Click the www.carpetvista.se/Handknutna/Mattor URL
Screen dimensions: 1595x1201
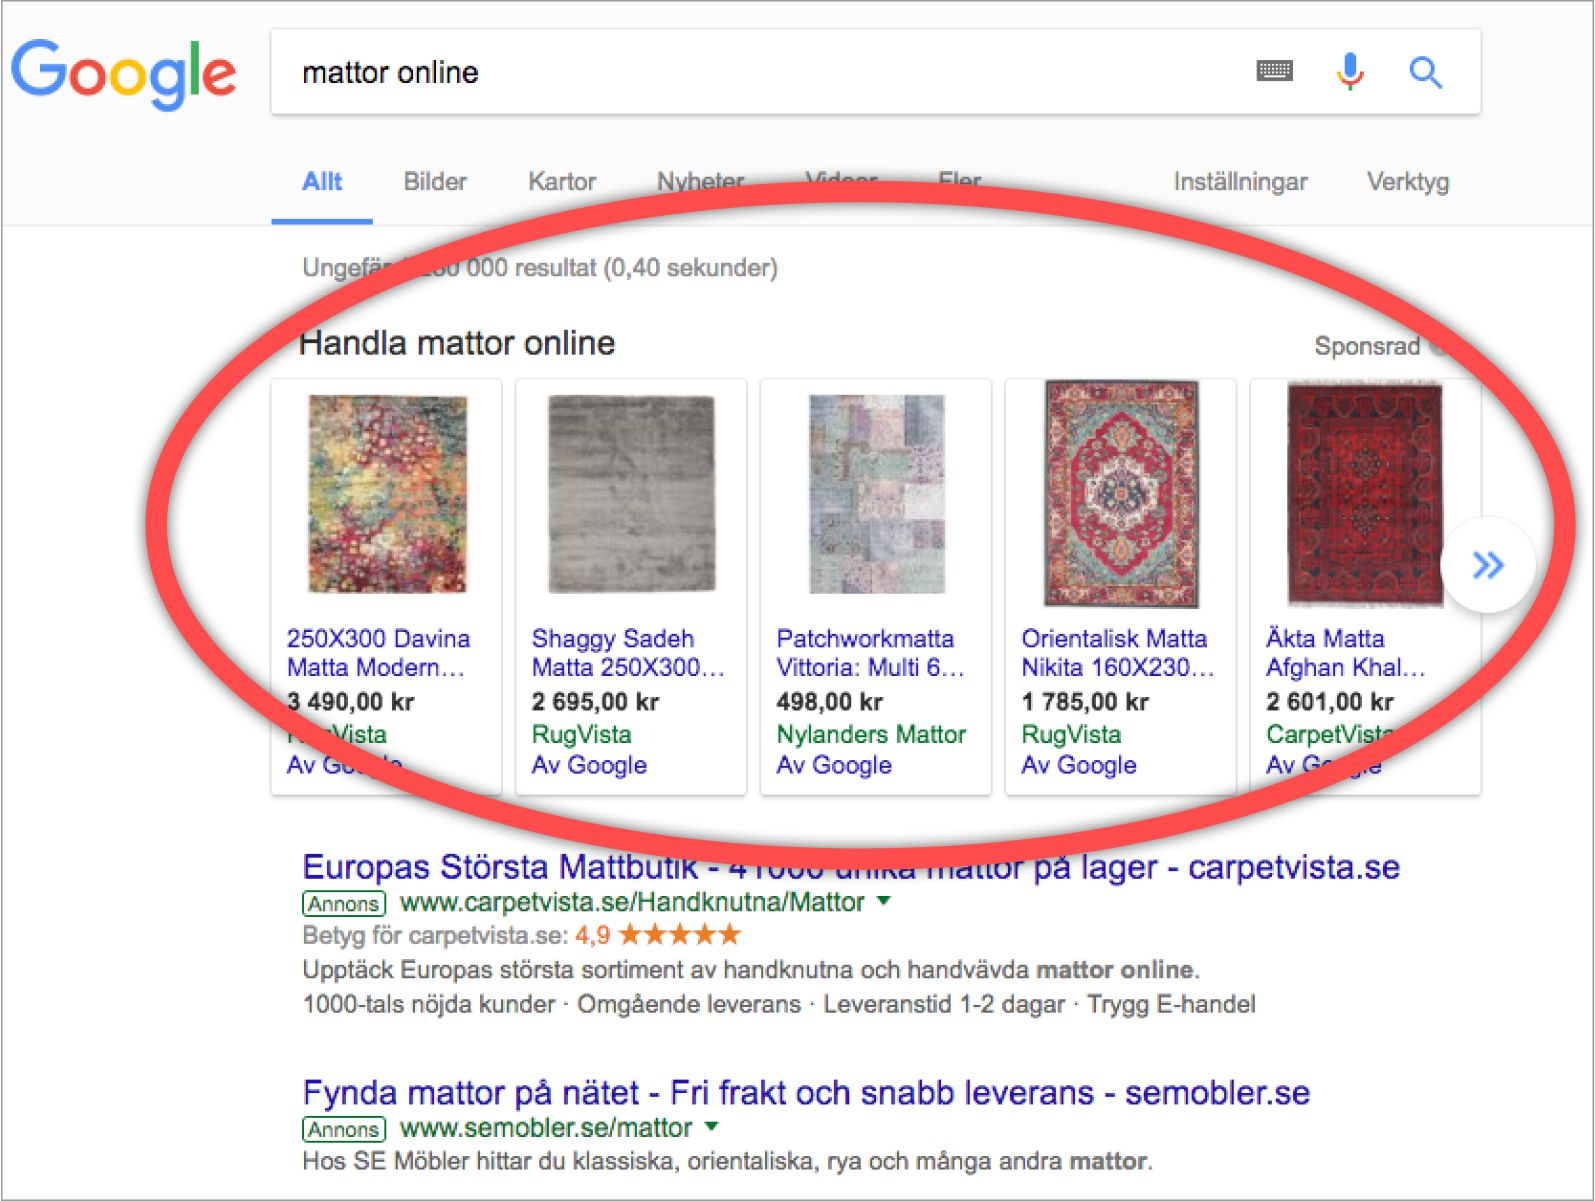click(x=632, y=902)
